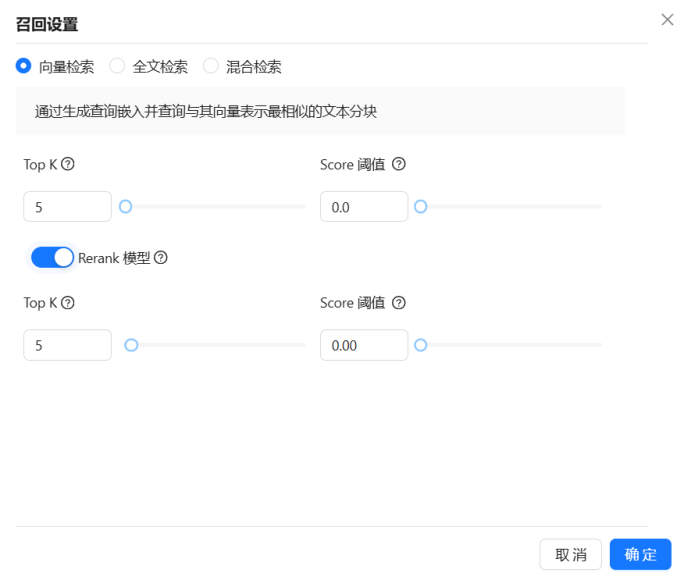Focus the Rerank Score field showing 0.00
Viewport: 692px width, 574px height.
pyautogui.click(x=364, y=345)
